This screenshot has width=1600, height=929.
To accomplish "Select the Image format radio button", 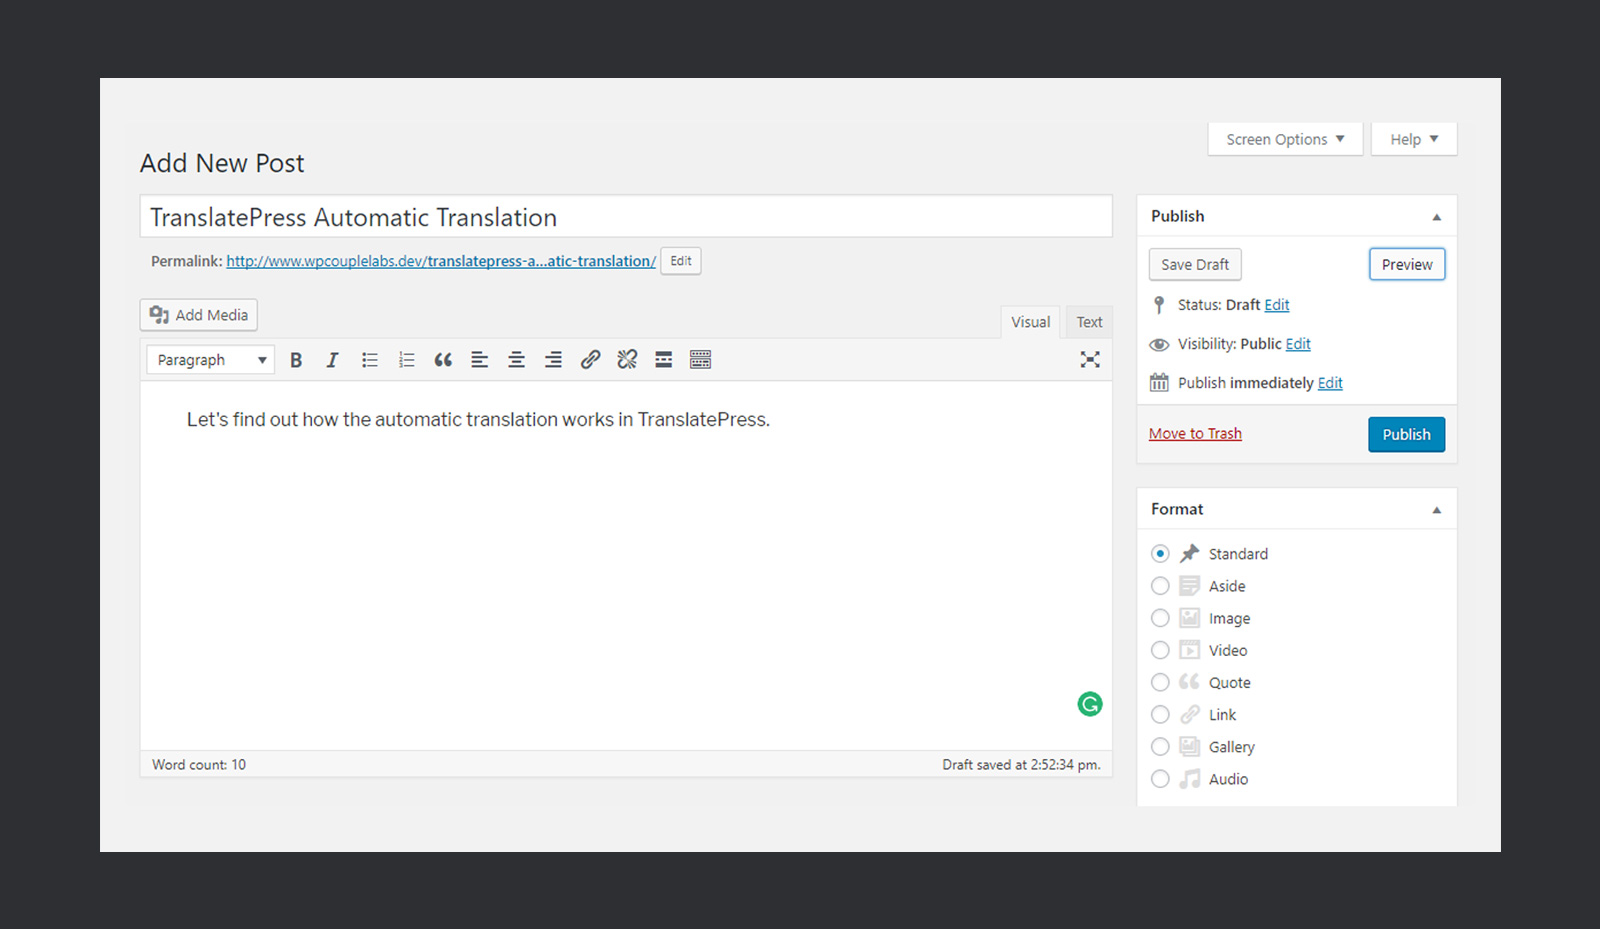I will point(1160,618).
